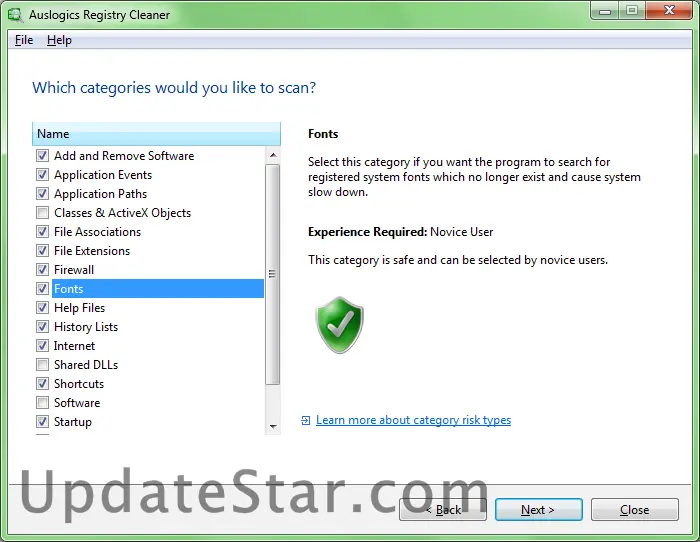Uncheck the Internet checkbox
The image size is (700, 542).
(42, 346)
